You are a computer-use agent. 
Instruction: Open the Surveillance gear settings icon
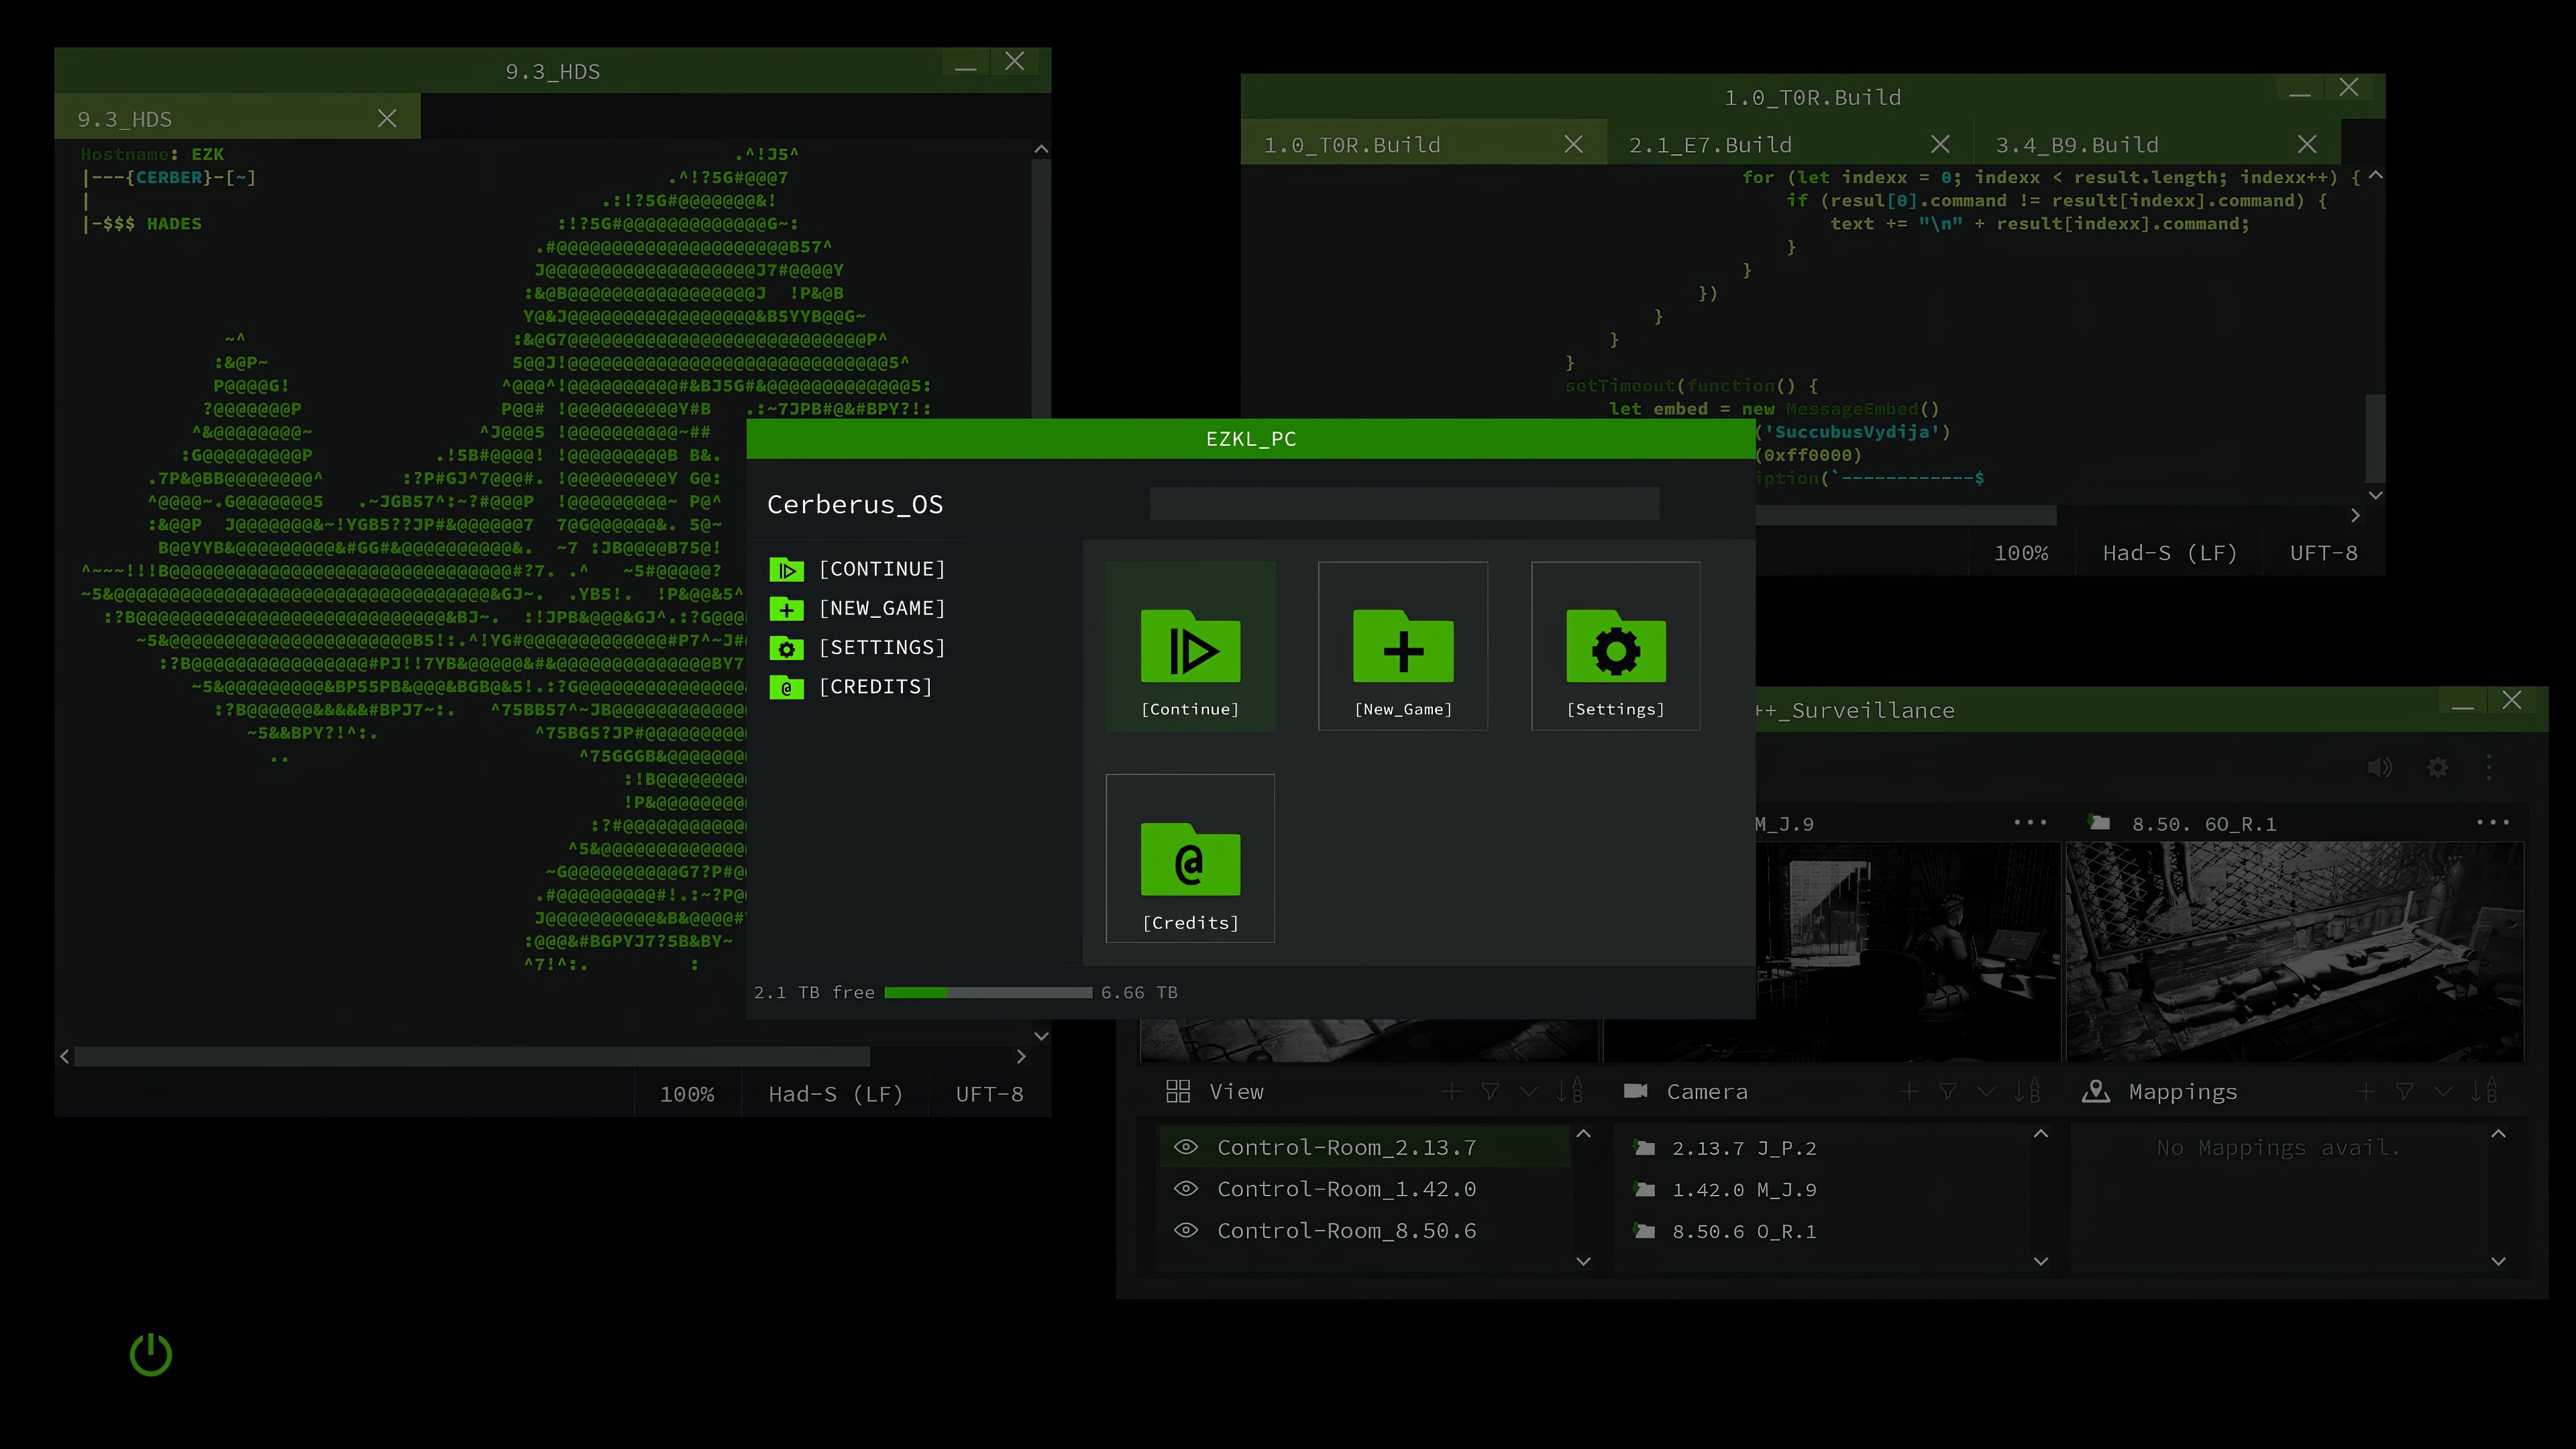tap(2438, 768)
